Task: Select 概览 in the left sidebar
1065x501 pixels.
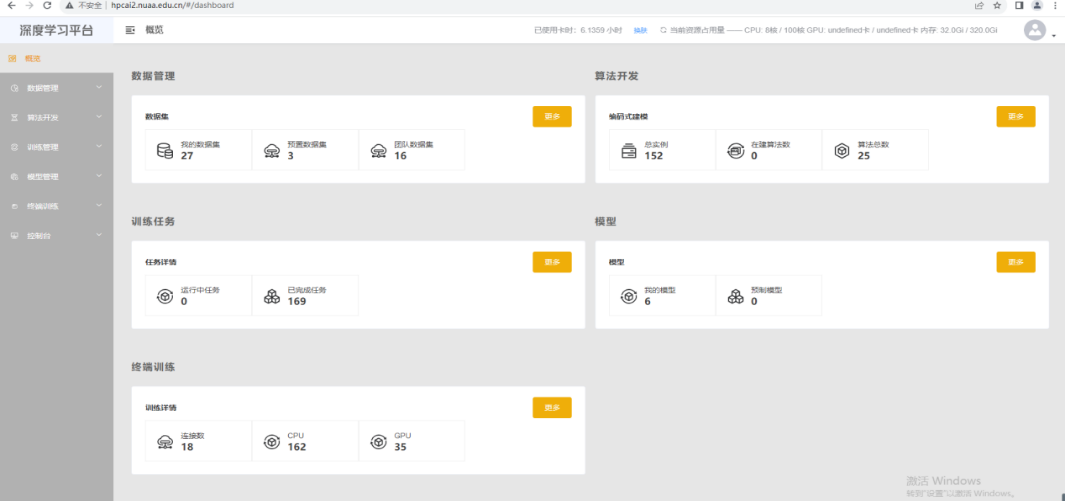Action: pyautogui.click(x=32, y=59)
